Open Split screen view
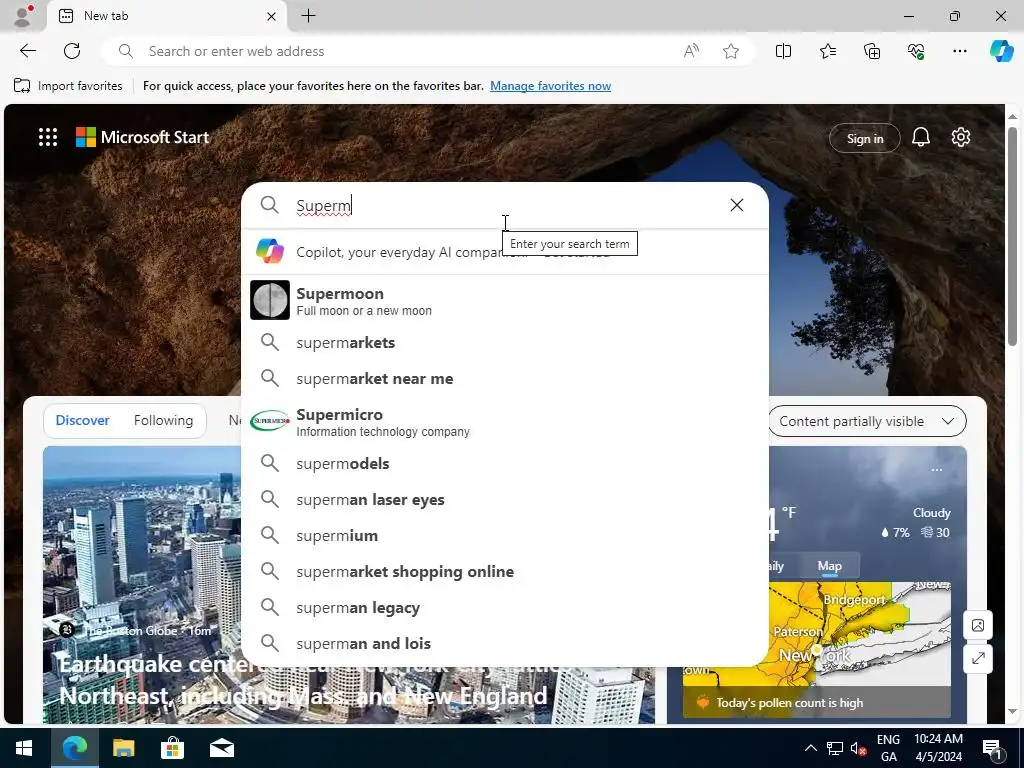This screenshot has height=768, width=1024. pyautogui.click(x=783, y=51)
